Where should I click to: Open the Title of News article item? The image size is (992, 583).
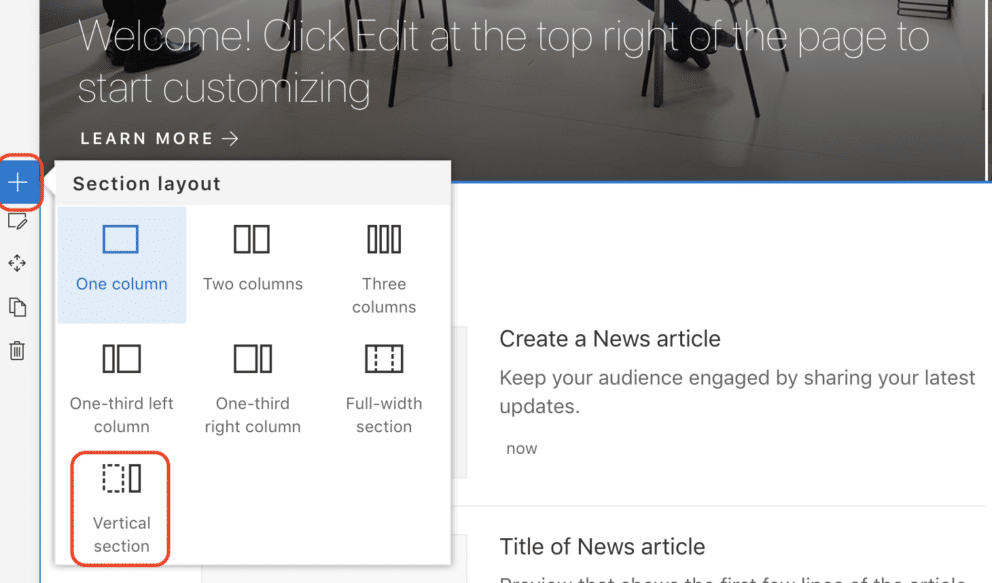click(603, 547)
